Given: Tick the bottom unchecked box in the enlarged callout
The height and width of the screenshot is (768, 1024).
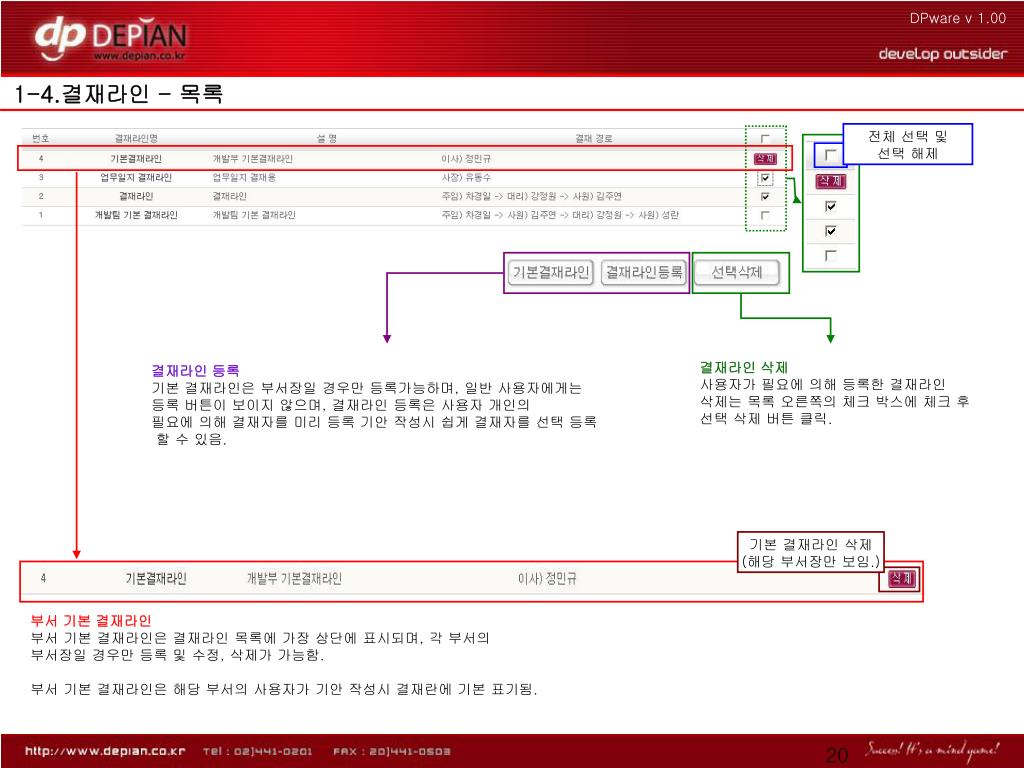Looking at the screenshot, I should coord(831,256).
